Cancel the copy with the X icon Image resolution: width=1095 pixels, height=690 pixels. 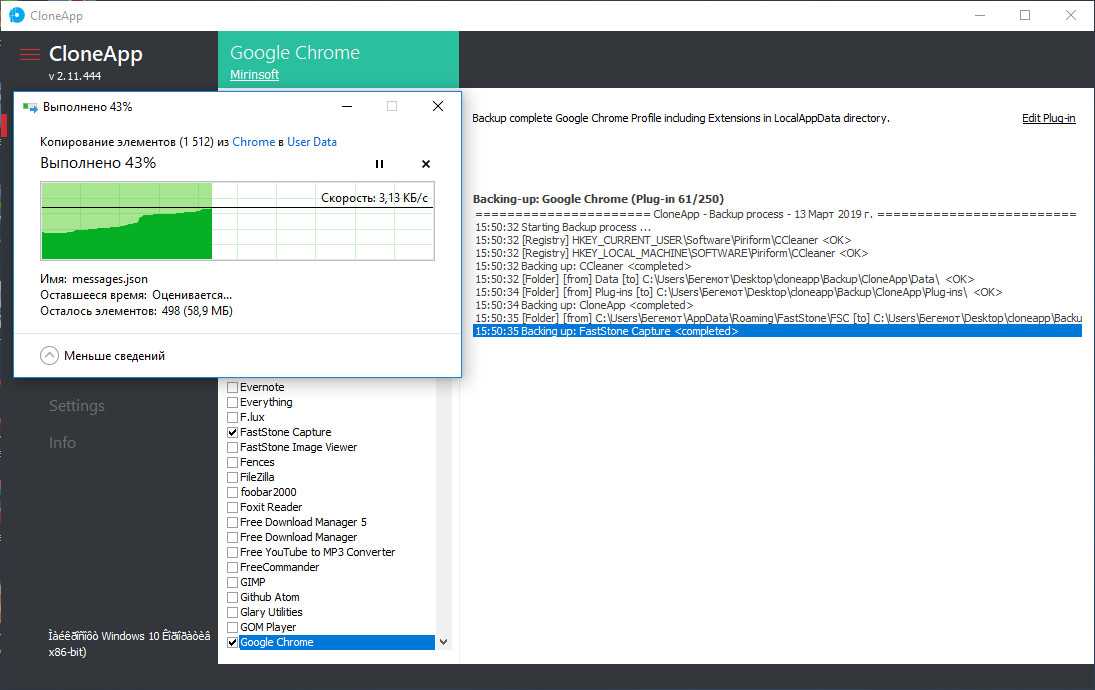pyautogui.click(x=426, y=164)
